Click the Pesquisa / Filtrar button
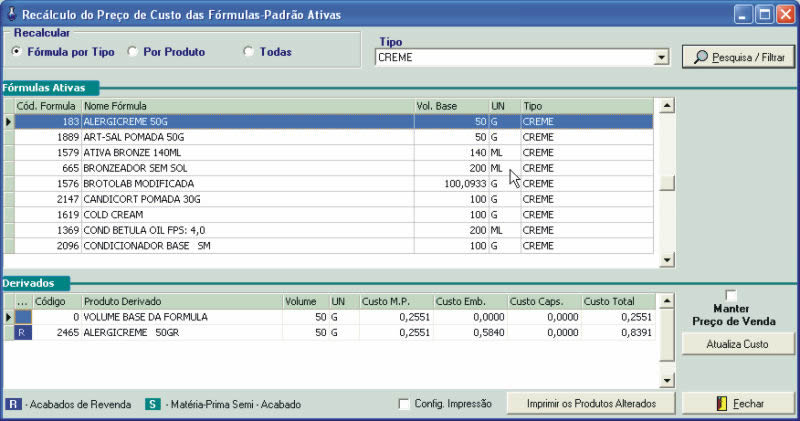Screen dimensions: 800x421 738,57
